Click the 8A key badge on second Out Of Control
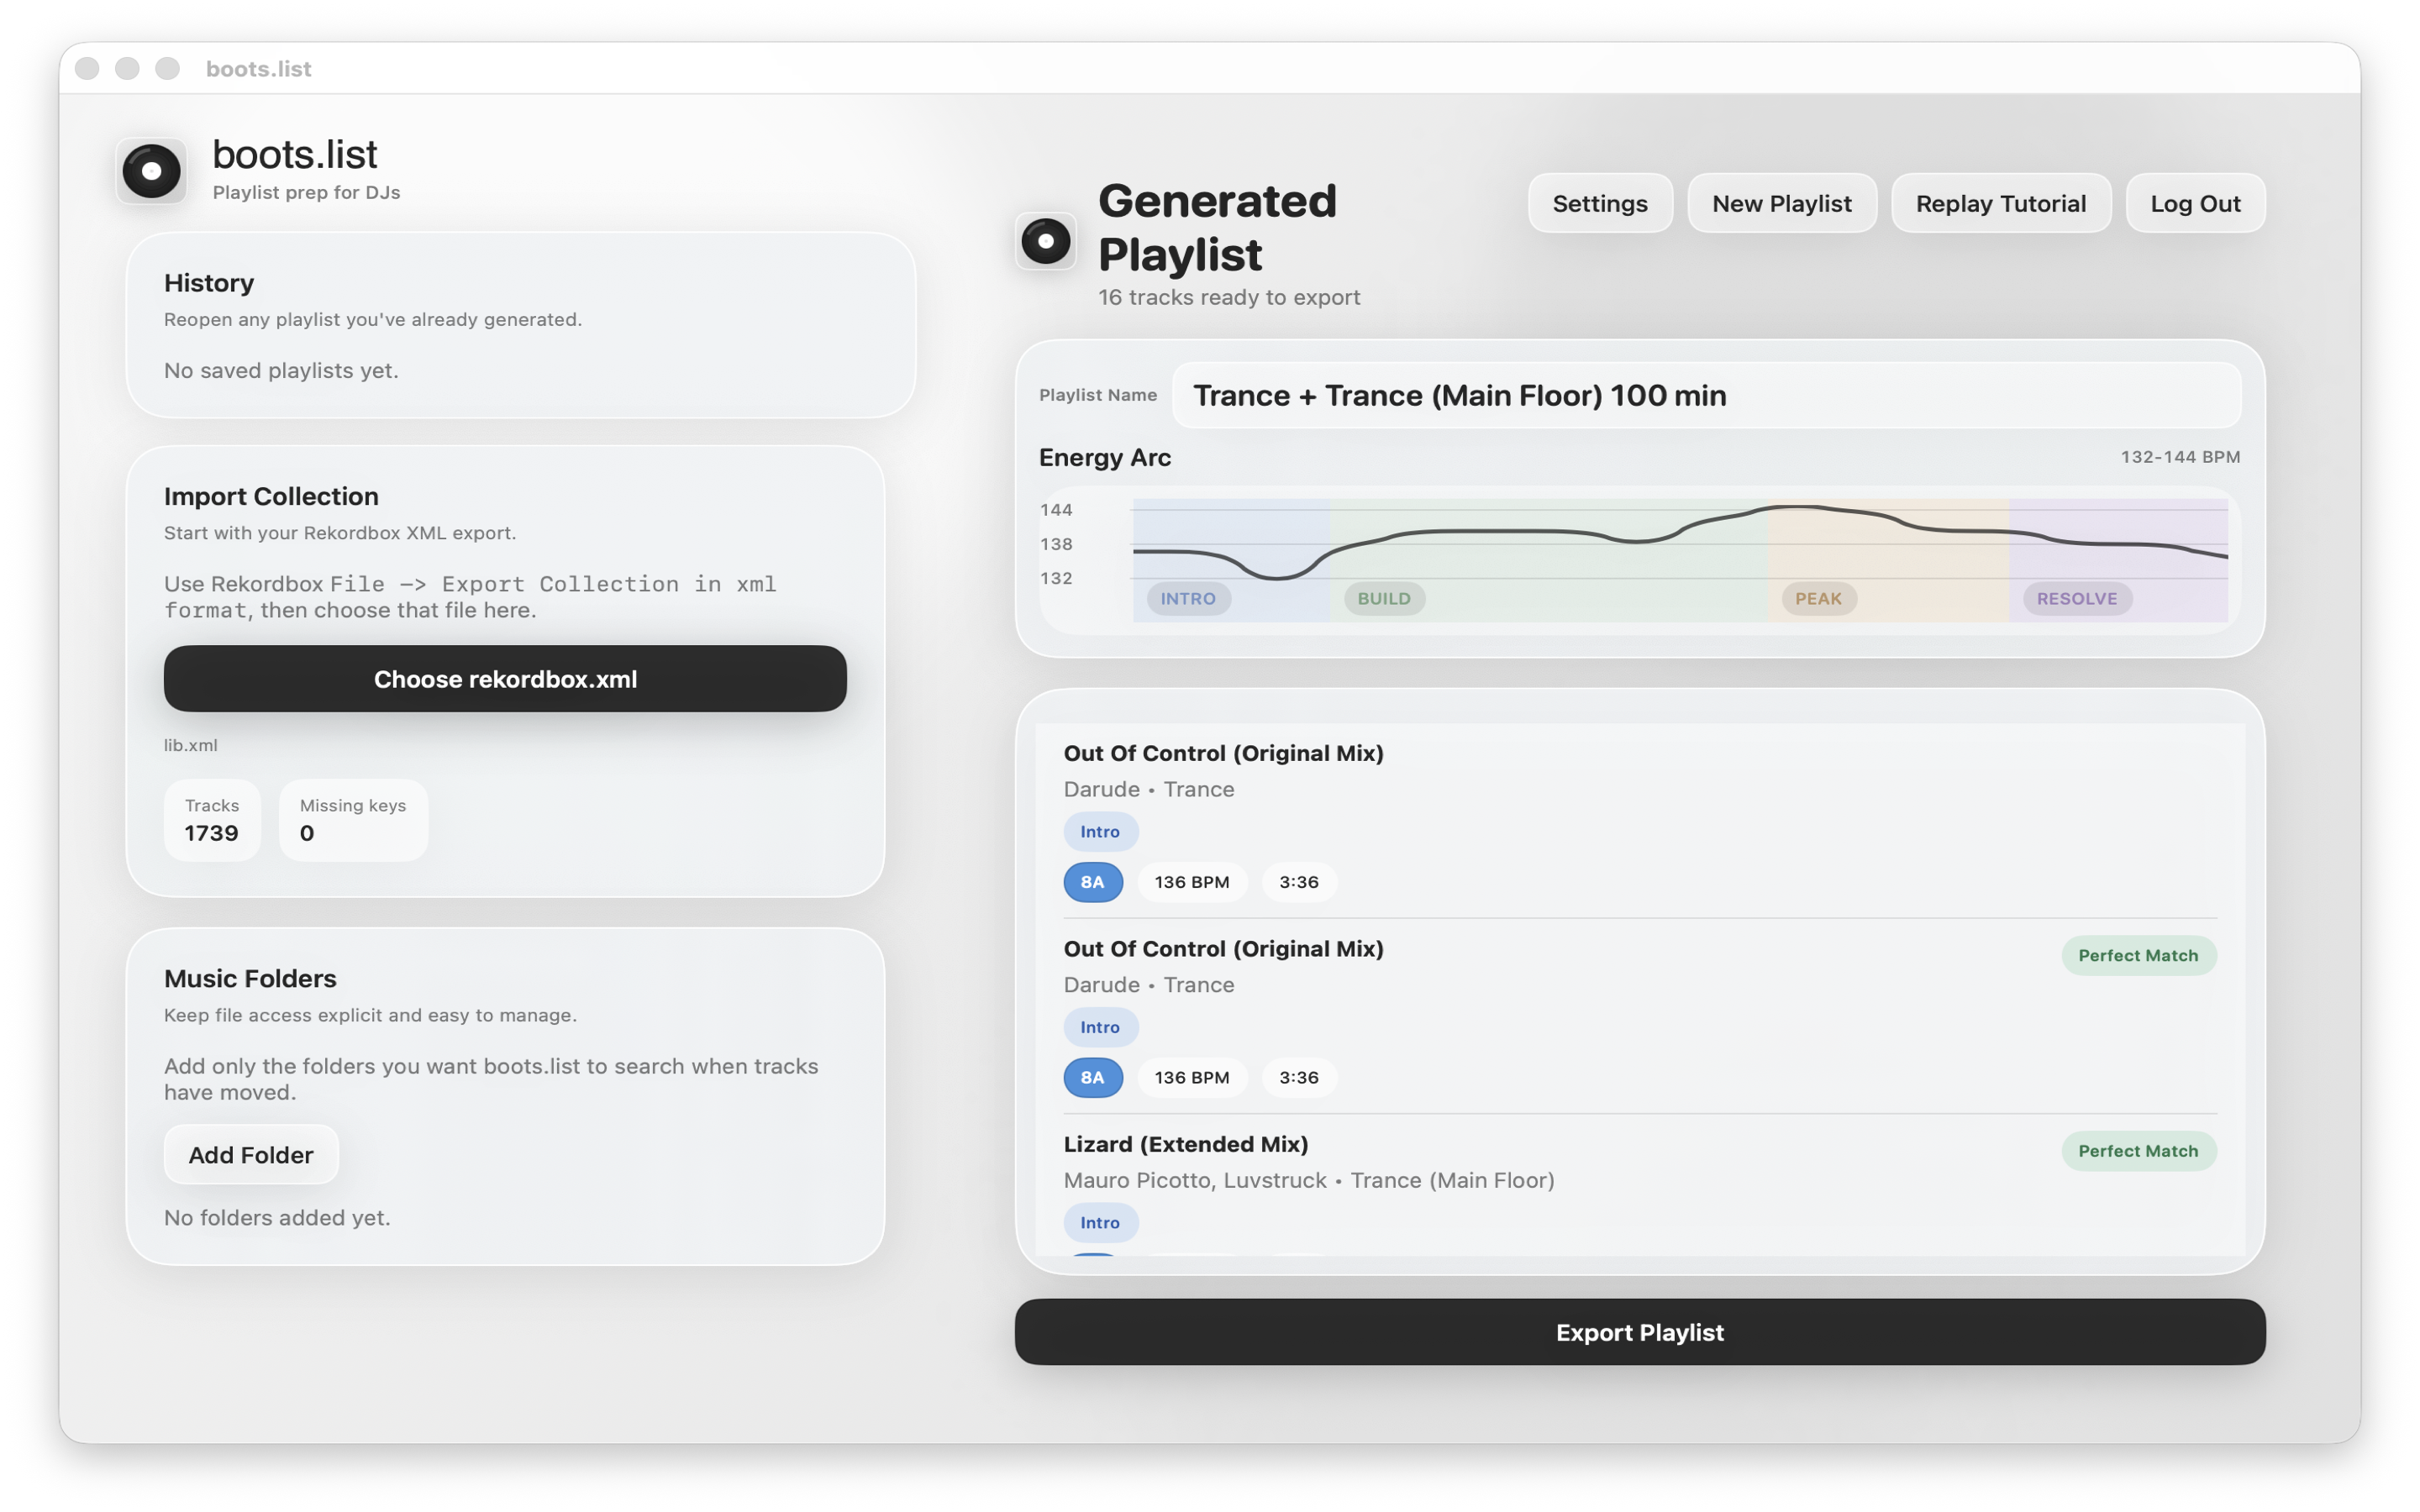The height and width of the screenshot is (1512, 2420). coord(1092,1078)
